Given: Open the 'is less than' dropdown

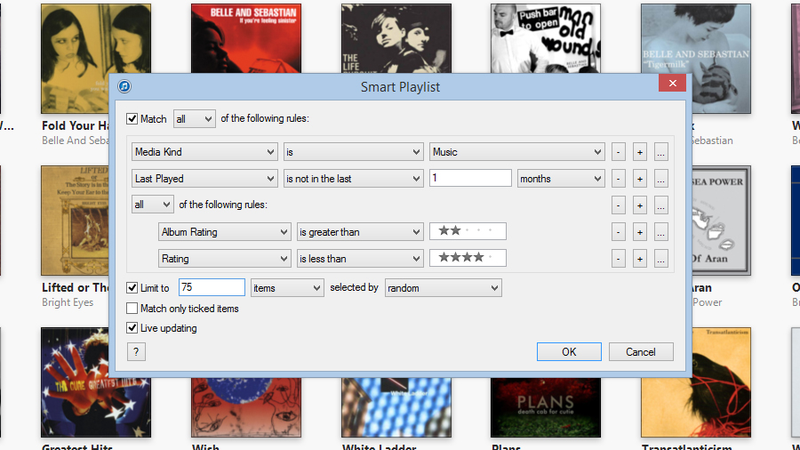Looking at the screenshot, I should pos(360,259).
